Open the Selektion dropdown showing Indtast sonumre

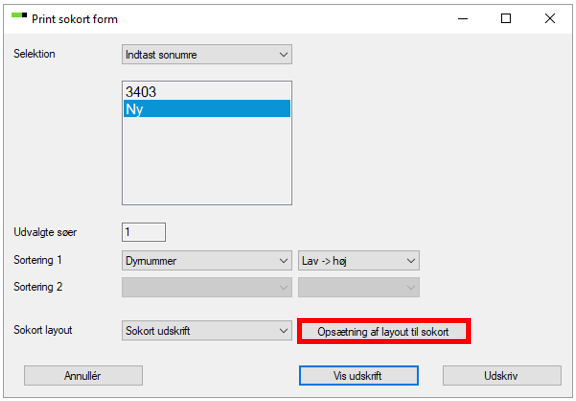[x=207, y=54]
